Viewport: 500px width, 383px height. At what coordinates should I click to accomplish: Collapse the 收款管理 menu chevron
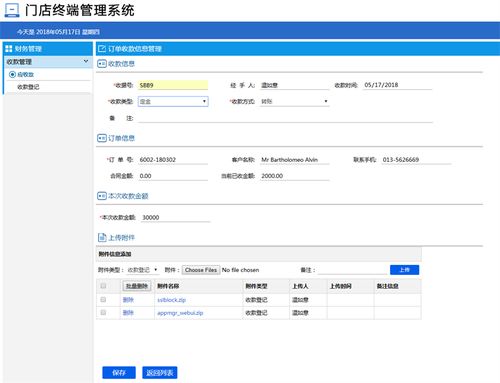tap(86, 61)
